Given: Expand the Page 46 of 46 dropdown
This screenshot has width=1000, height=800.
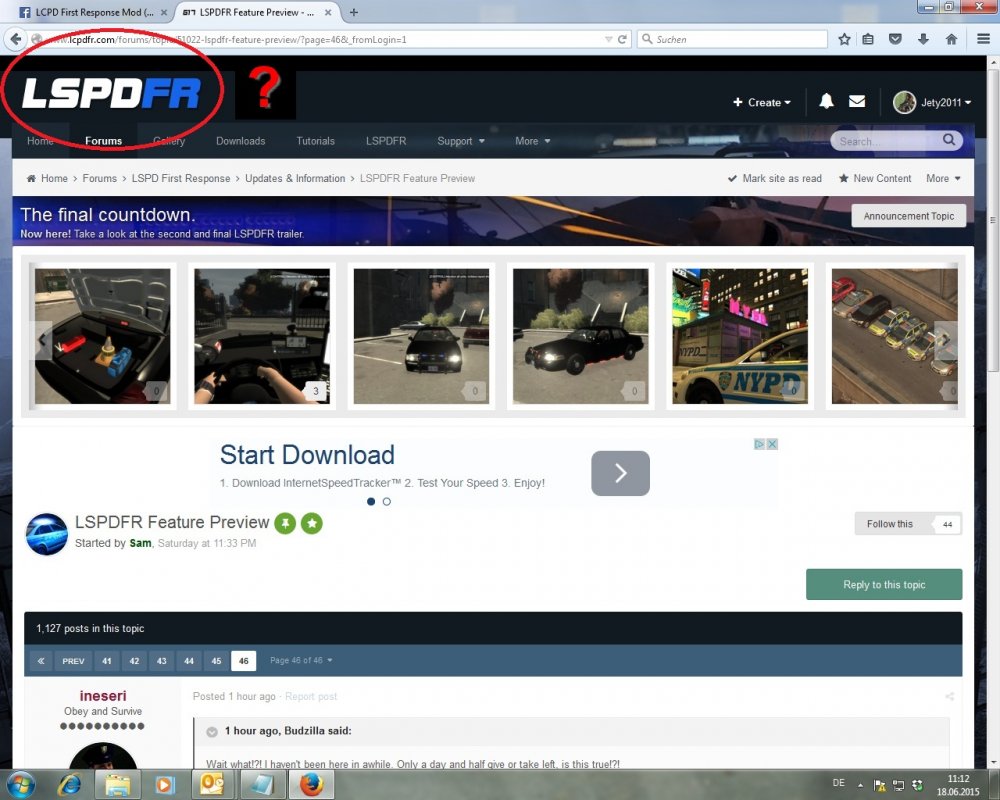Looking at the screenshot, I should pyautogui.click(x=301, y=660).
